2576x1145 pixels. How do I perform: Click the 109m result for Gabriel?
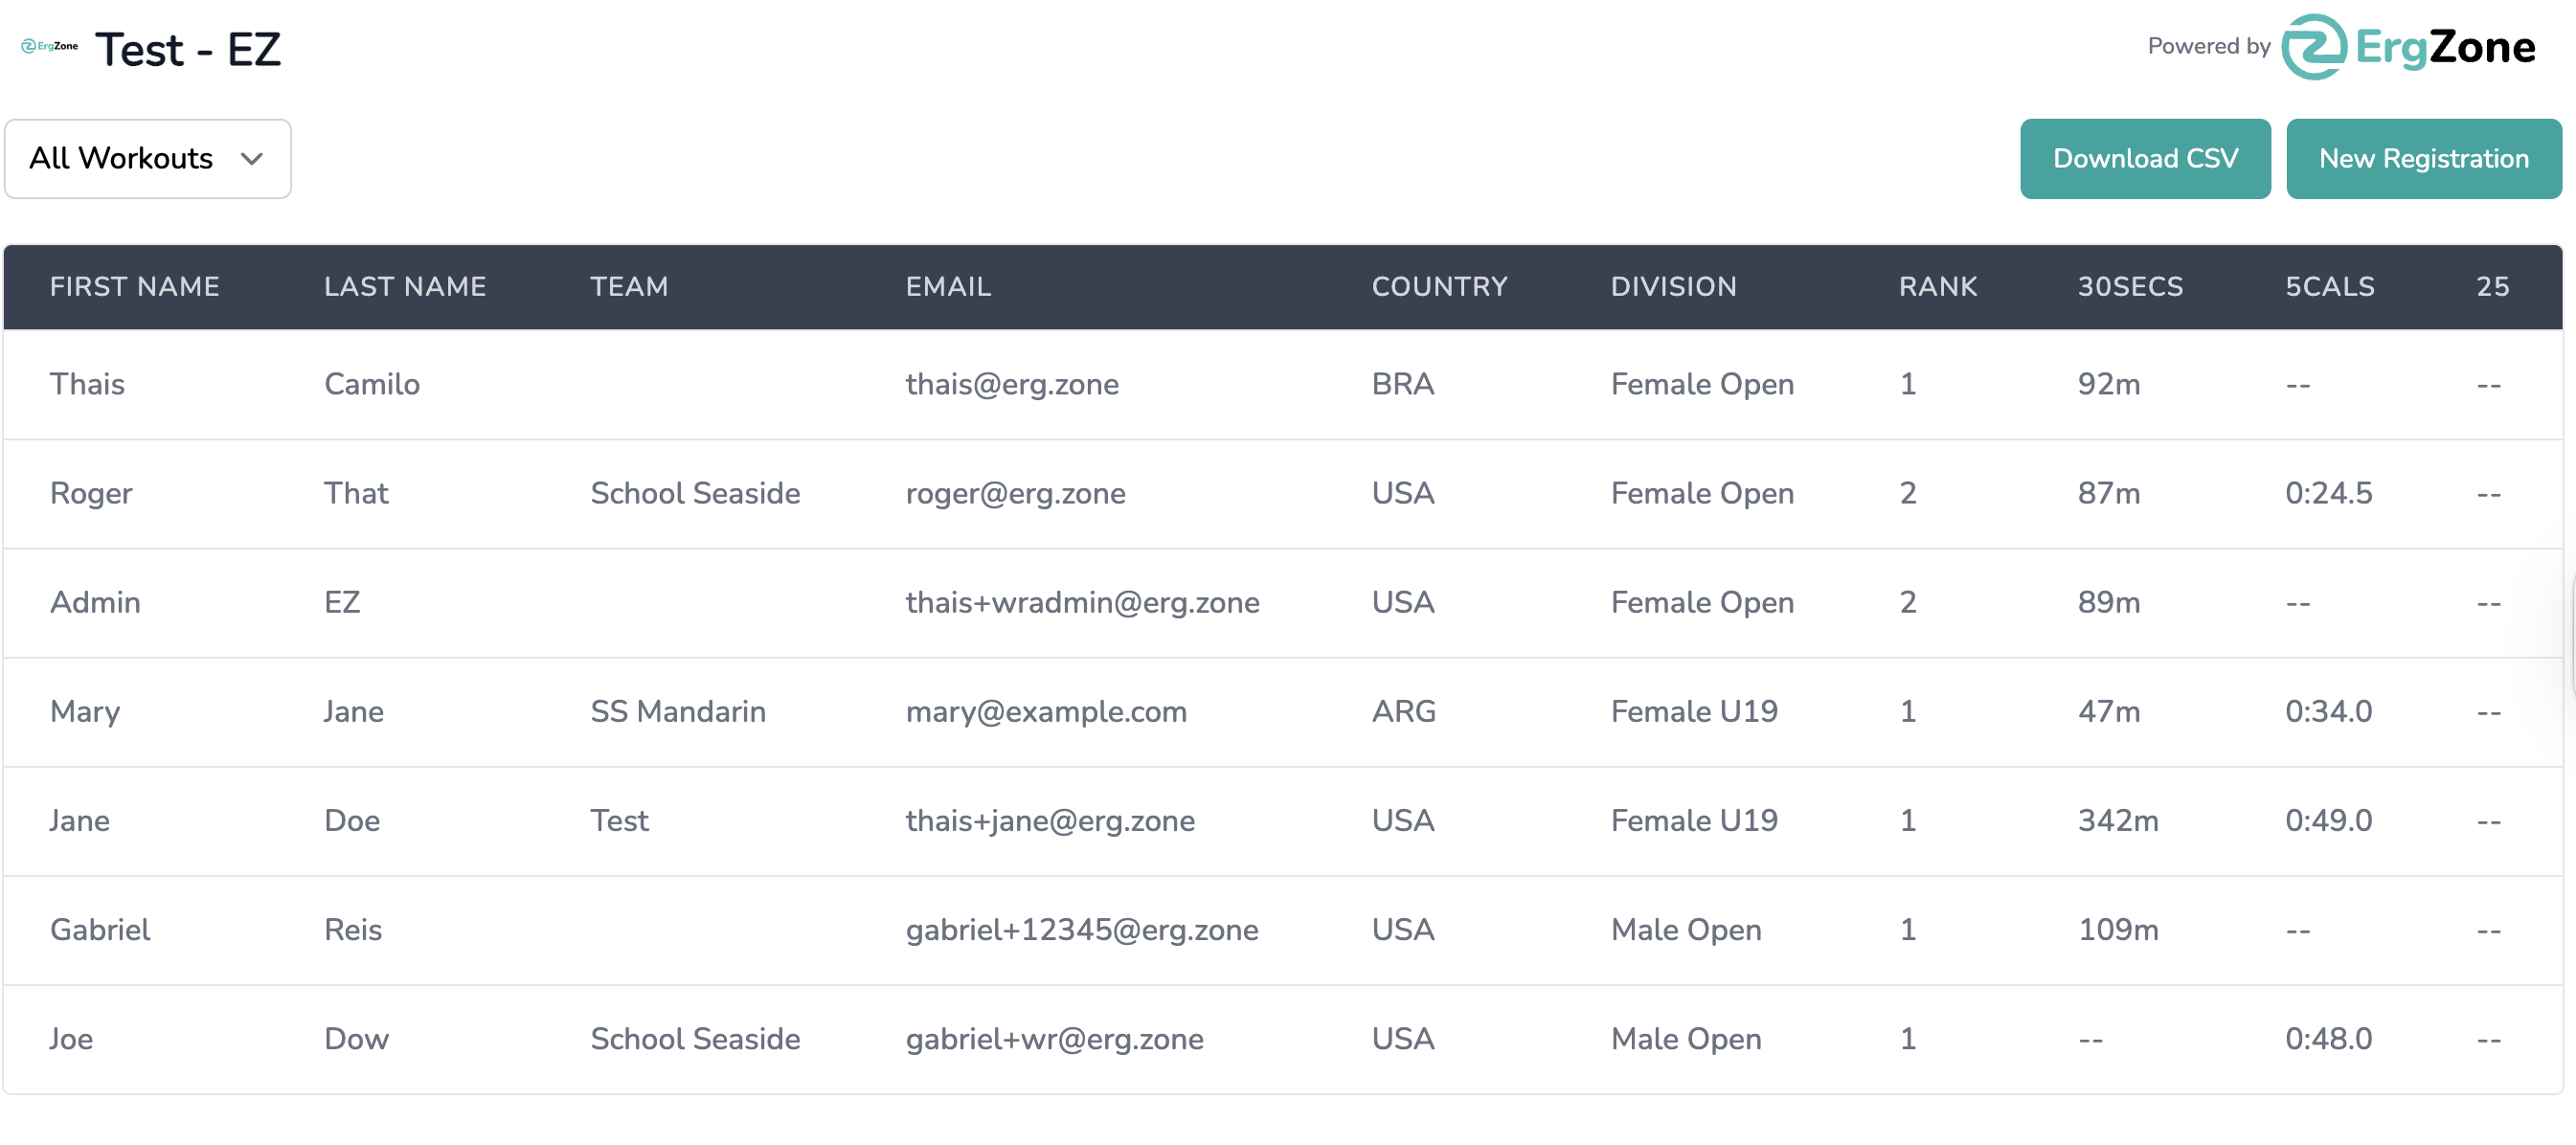pos(2118,929)
